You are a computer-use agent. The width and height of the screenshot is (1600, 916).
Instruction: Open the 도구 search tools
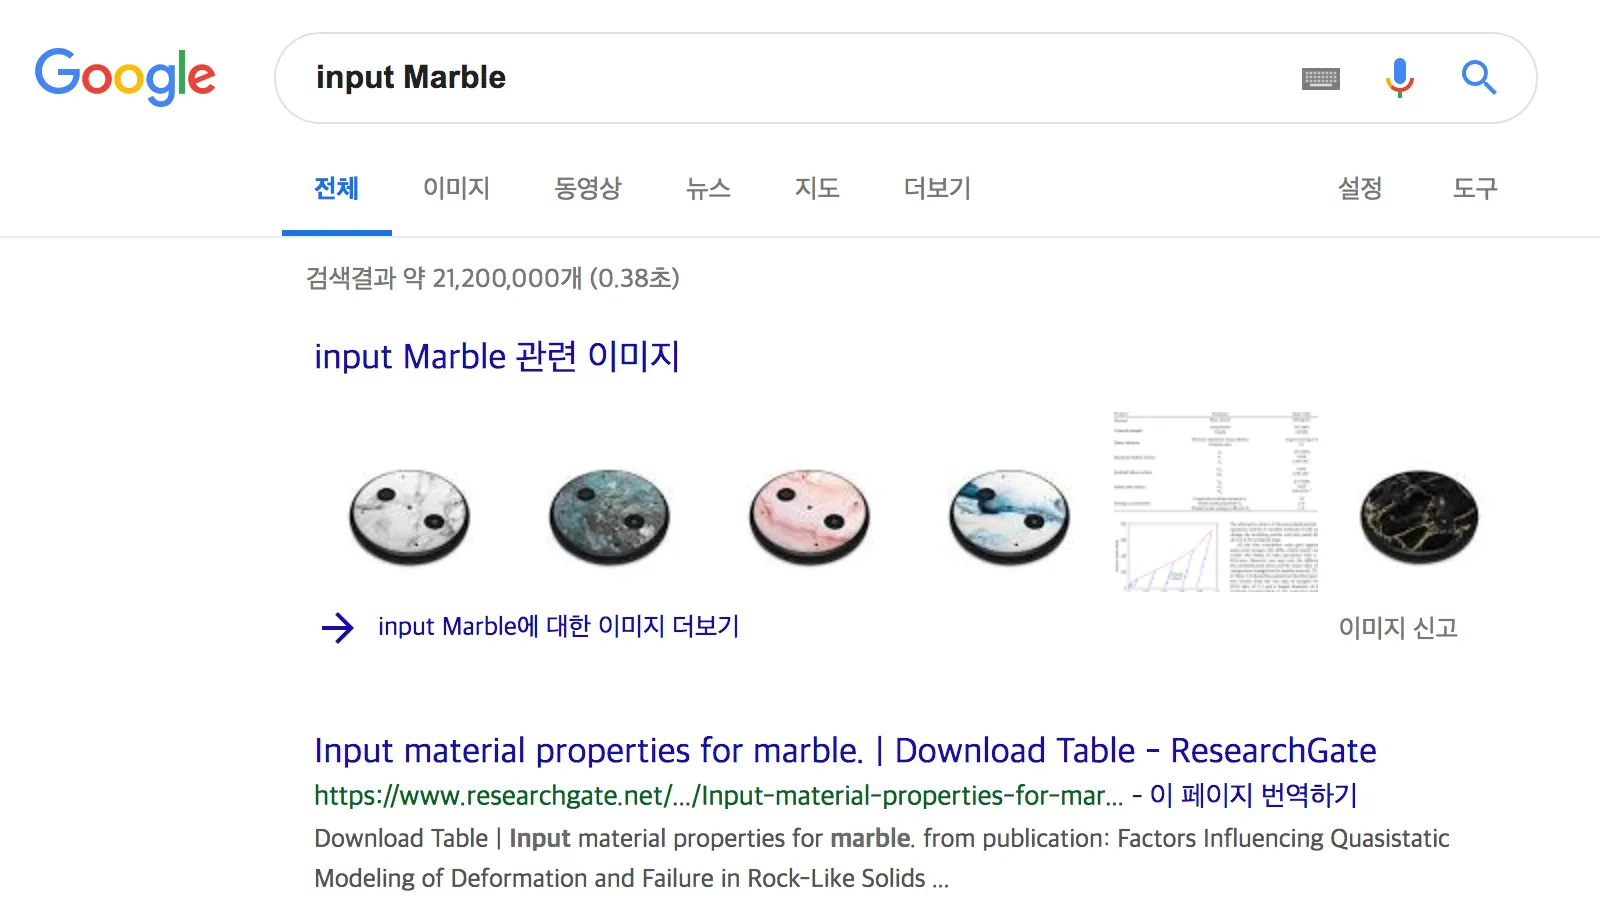tap(1475, 188)
